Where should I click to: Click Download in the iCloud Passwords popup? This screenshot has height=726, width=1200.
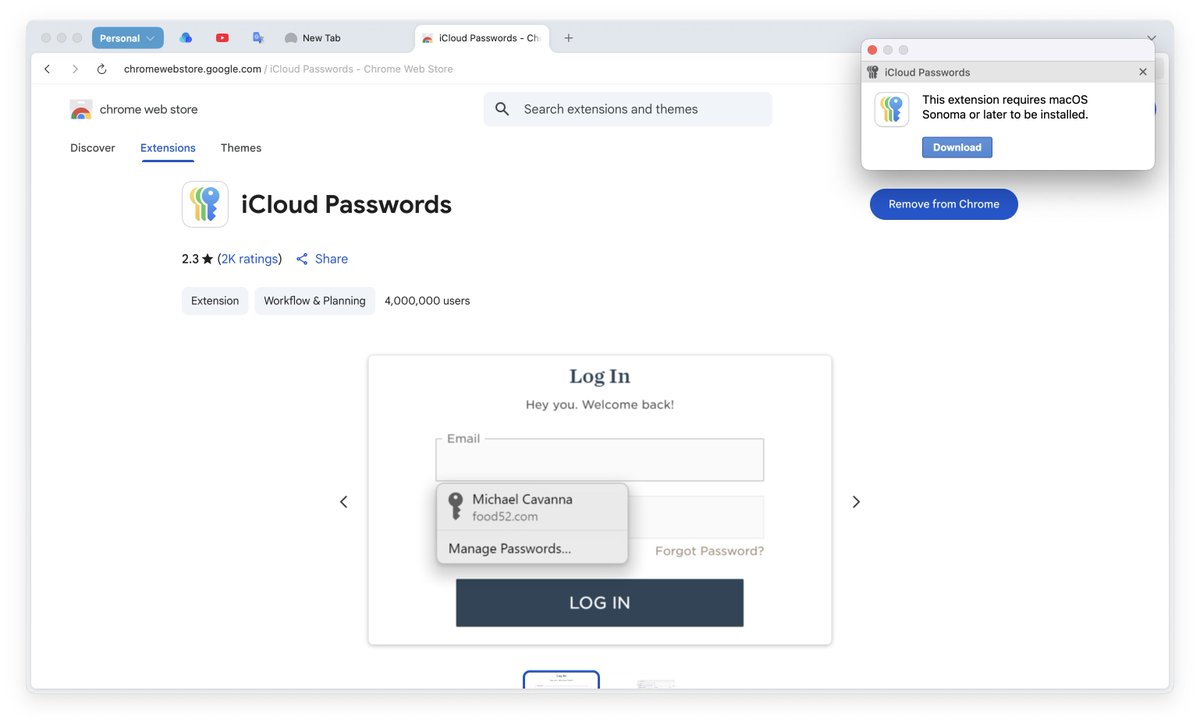[957, 147]
